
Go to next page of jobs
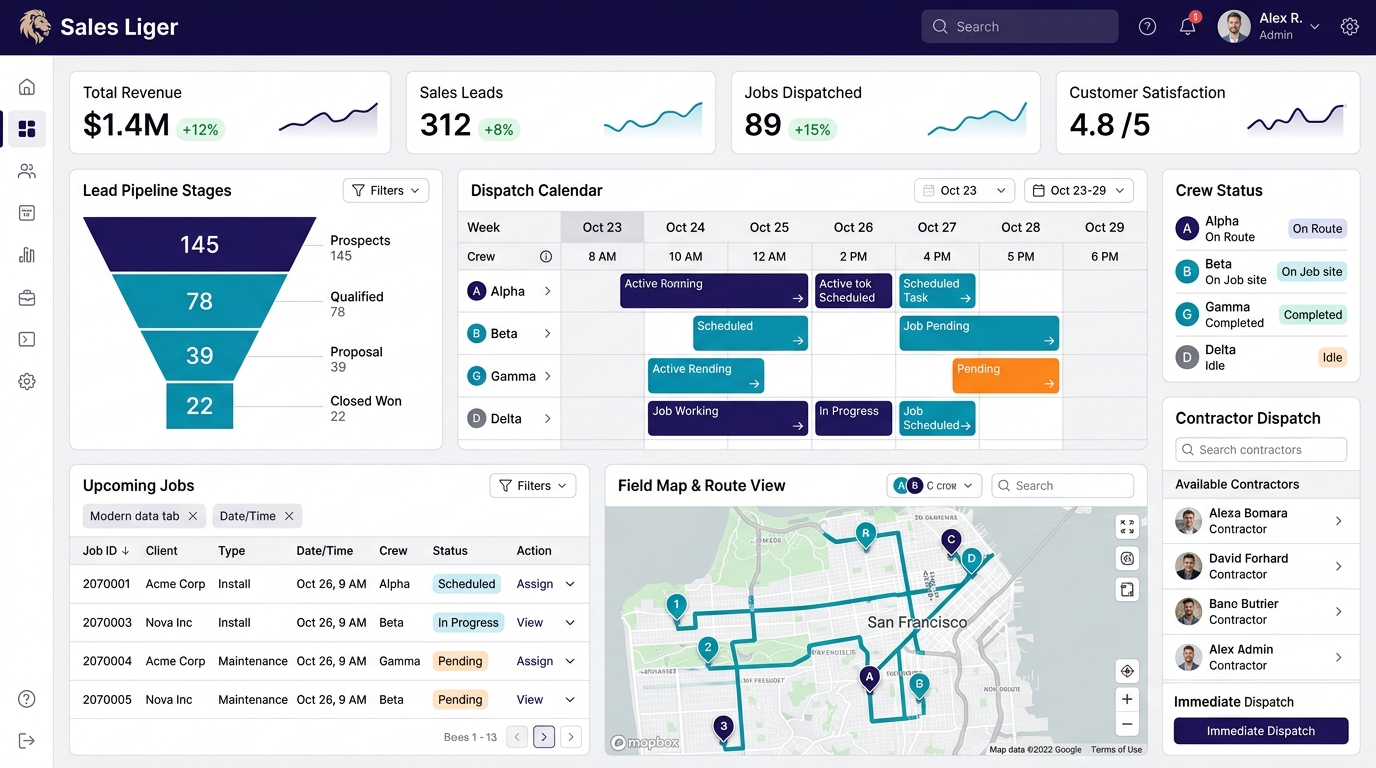click(571, 737)
